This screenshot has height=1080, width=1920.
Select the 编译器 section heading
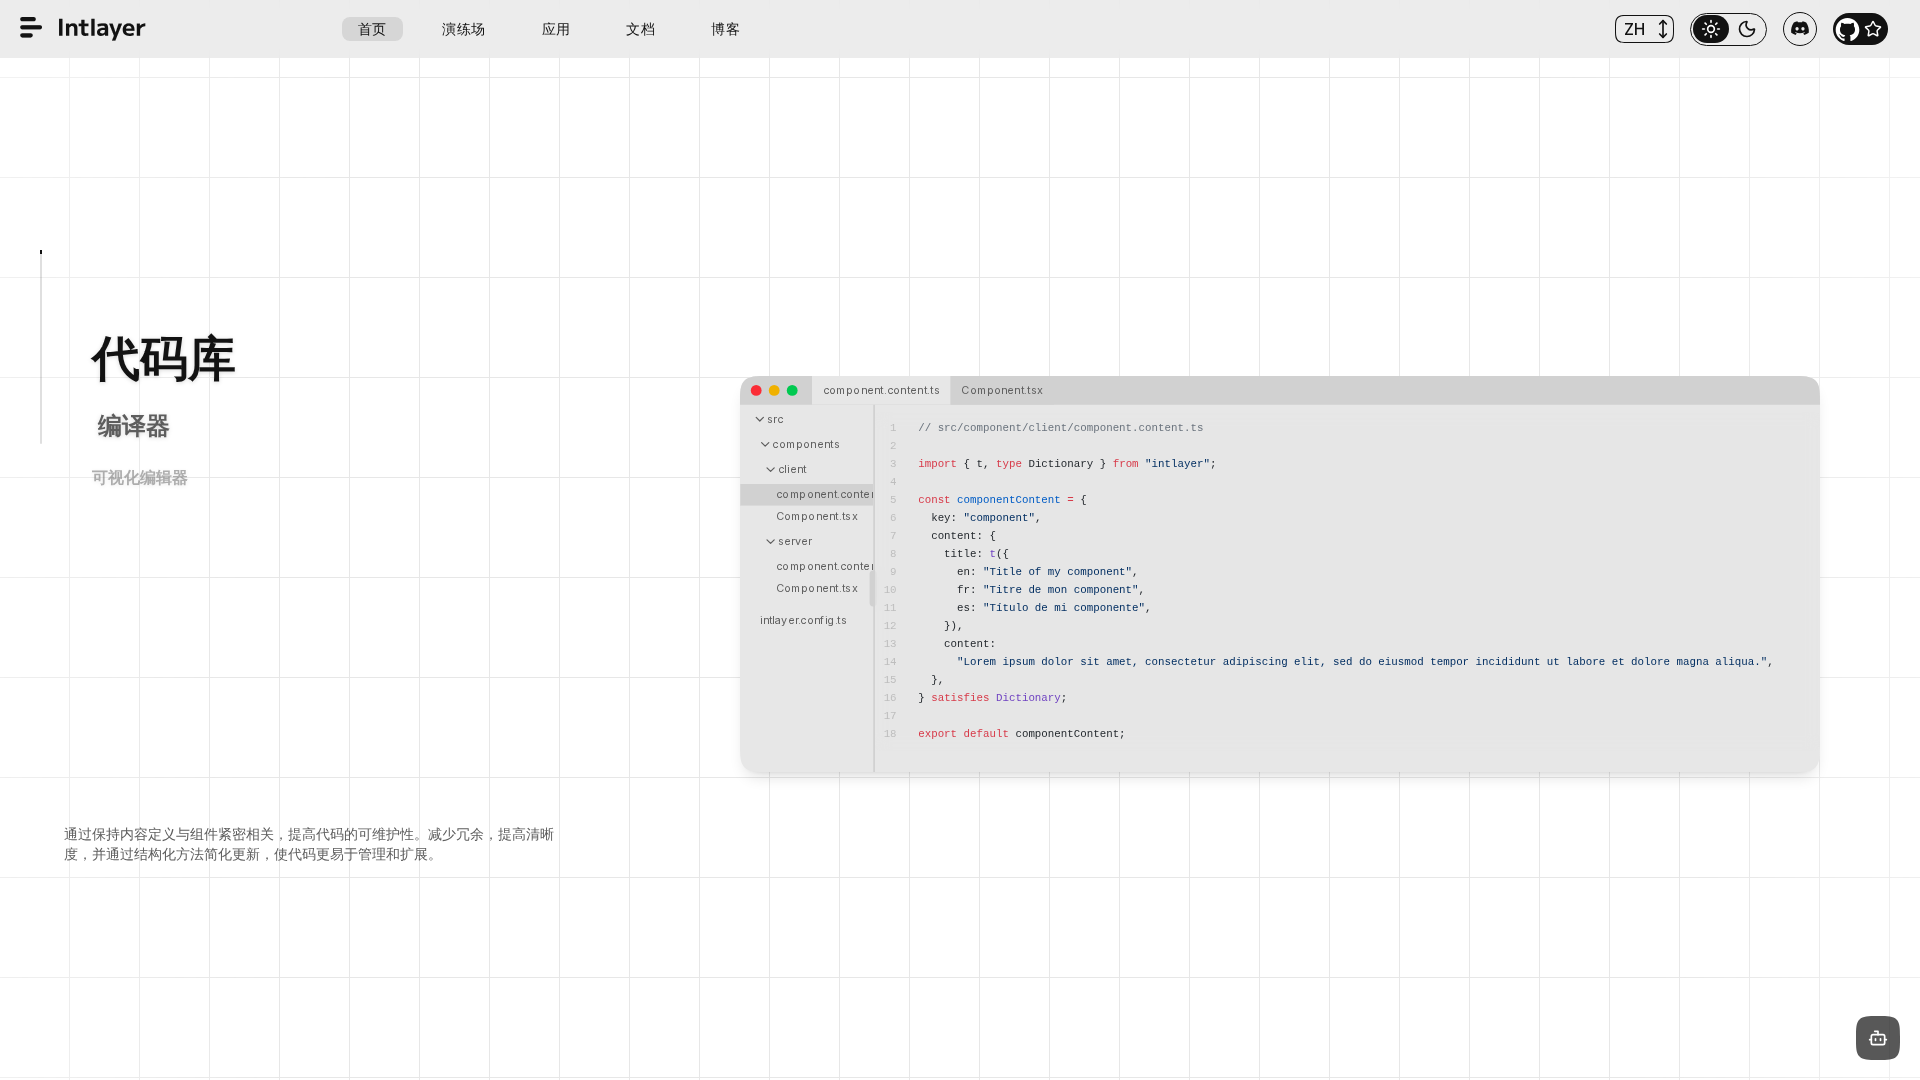pyautogui.click(x=133, y=427)
